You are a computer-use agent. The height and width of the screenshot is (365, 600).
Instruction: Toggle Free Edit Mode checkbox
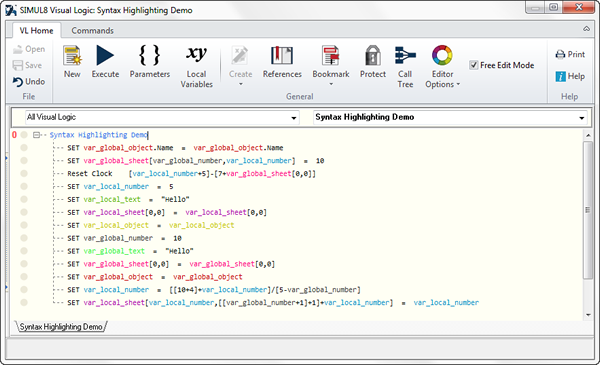474,65
